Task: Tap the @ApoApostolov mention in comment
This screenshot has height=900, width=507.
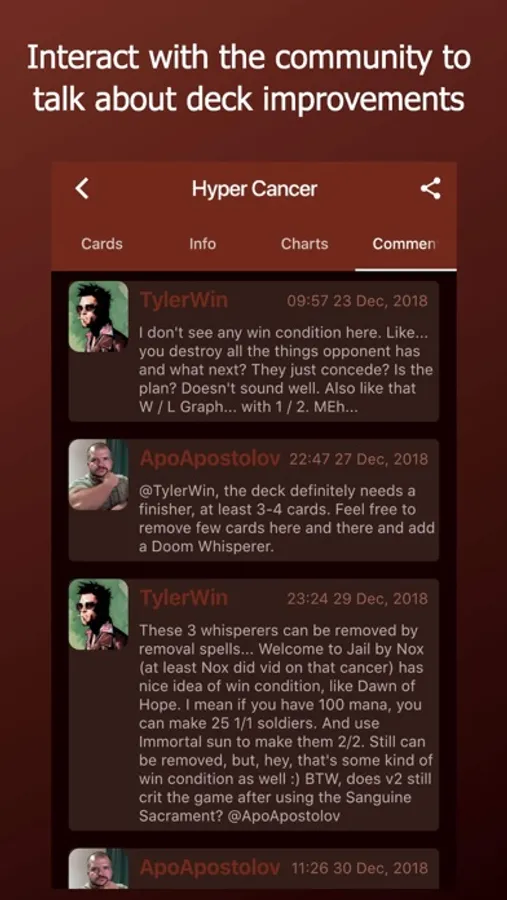Action: pyautogui.click(x=284, y=817)
